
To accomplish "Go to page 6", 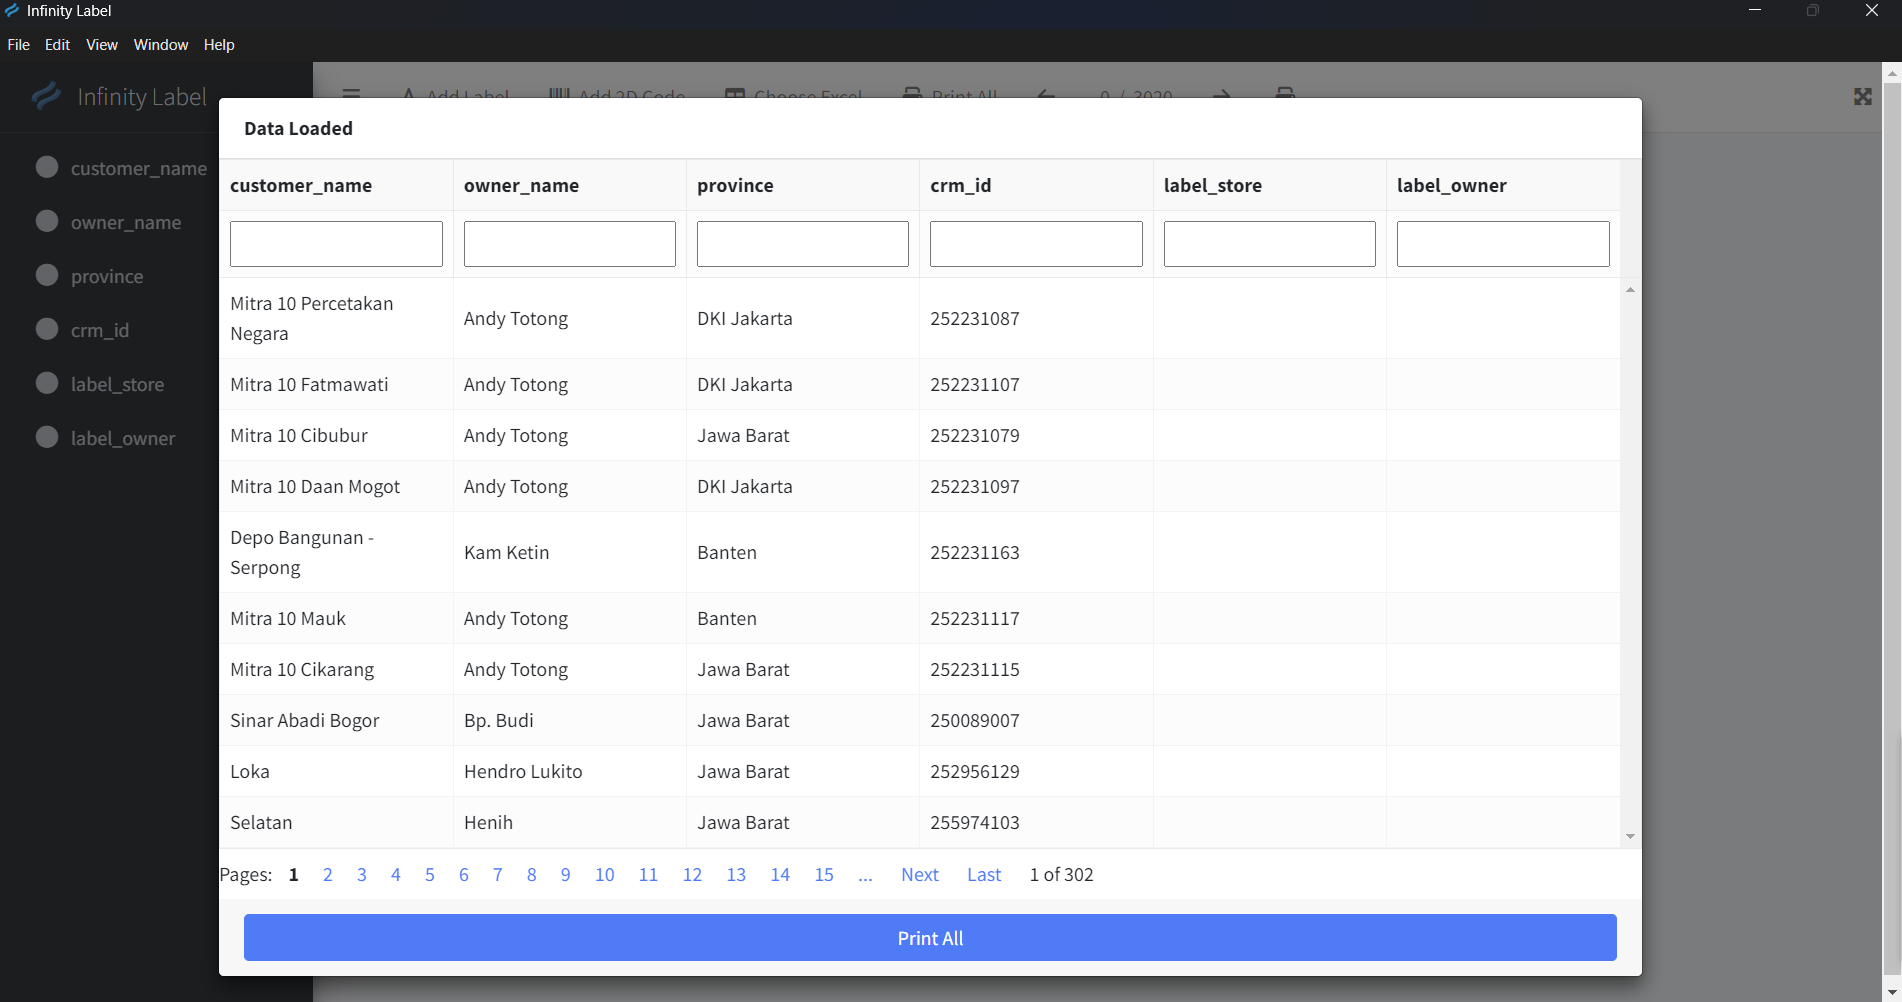I will 463,875.
